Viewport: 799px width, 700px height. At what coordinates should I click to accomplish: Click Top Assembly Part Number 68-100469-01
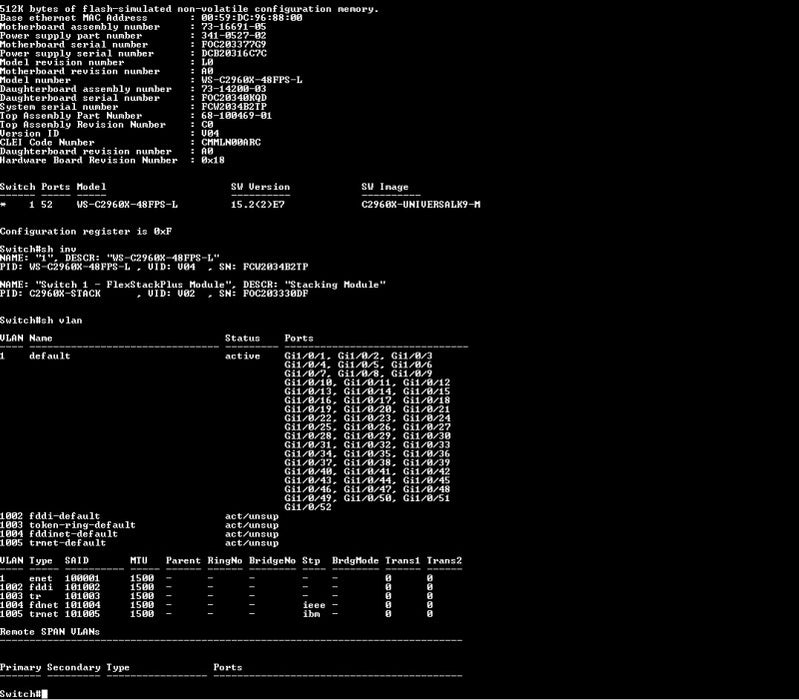click(x=236, y=116)
